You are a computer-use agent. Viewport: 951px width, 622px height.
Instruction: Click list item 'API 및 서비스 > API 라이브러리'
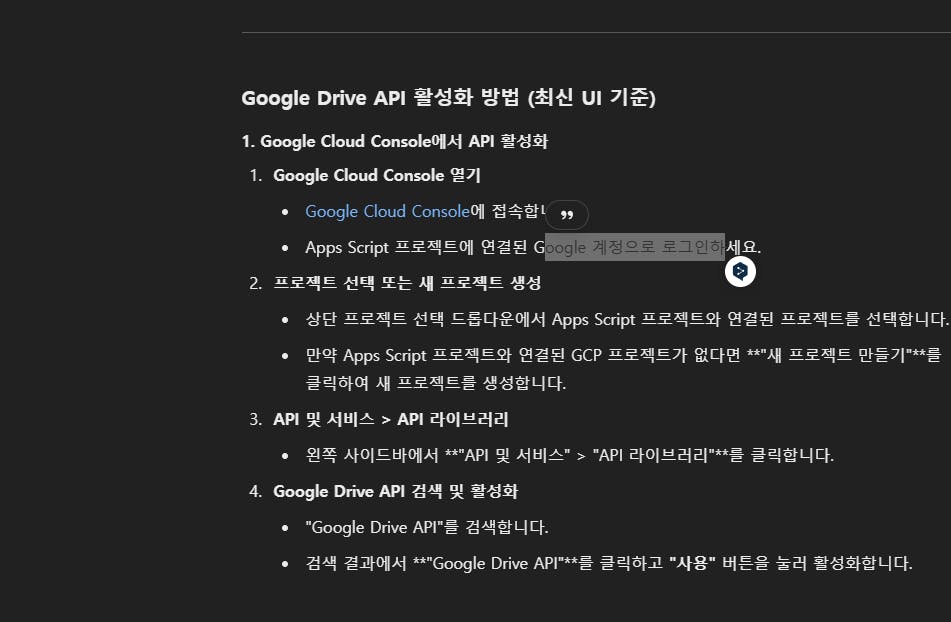(x=391, y=420)
